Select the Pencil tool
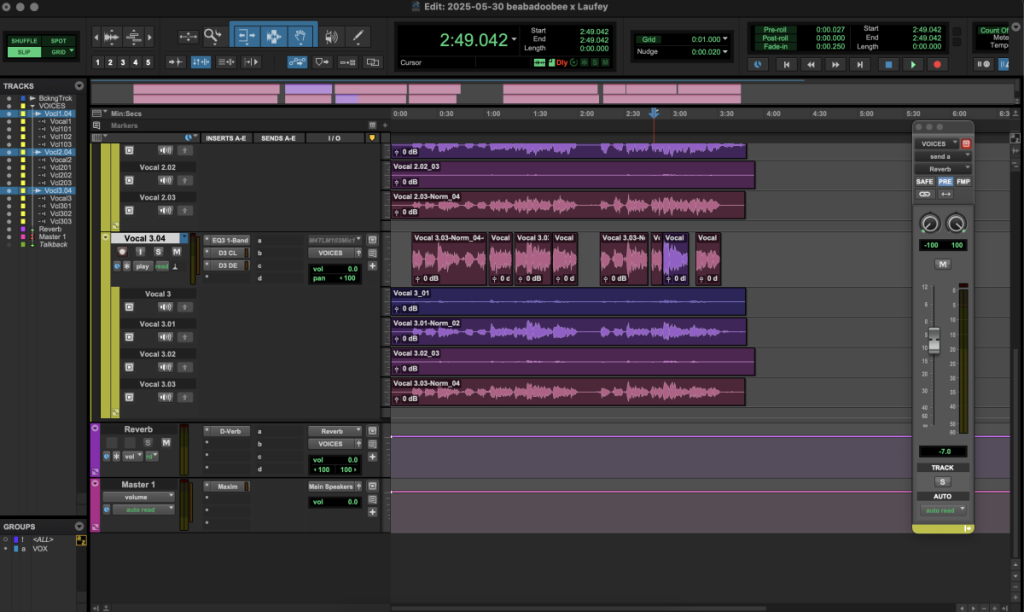 [x=357, y=37]
